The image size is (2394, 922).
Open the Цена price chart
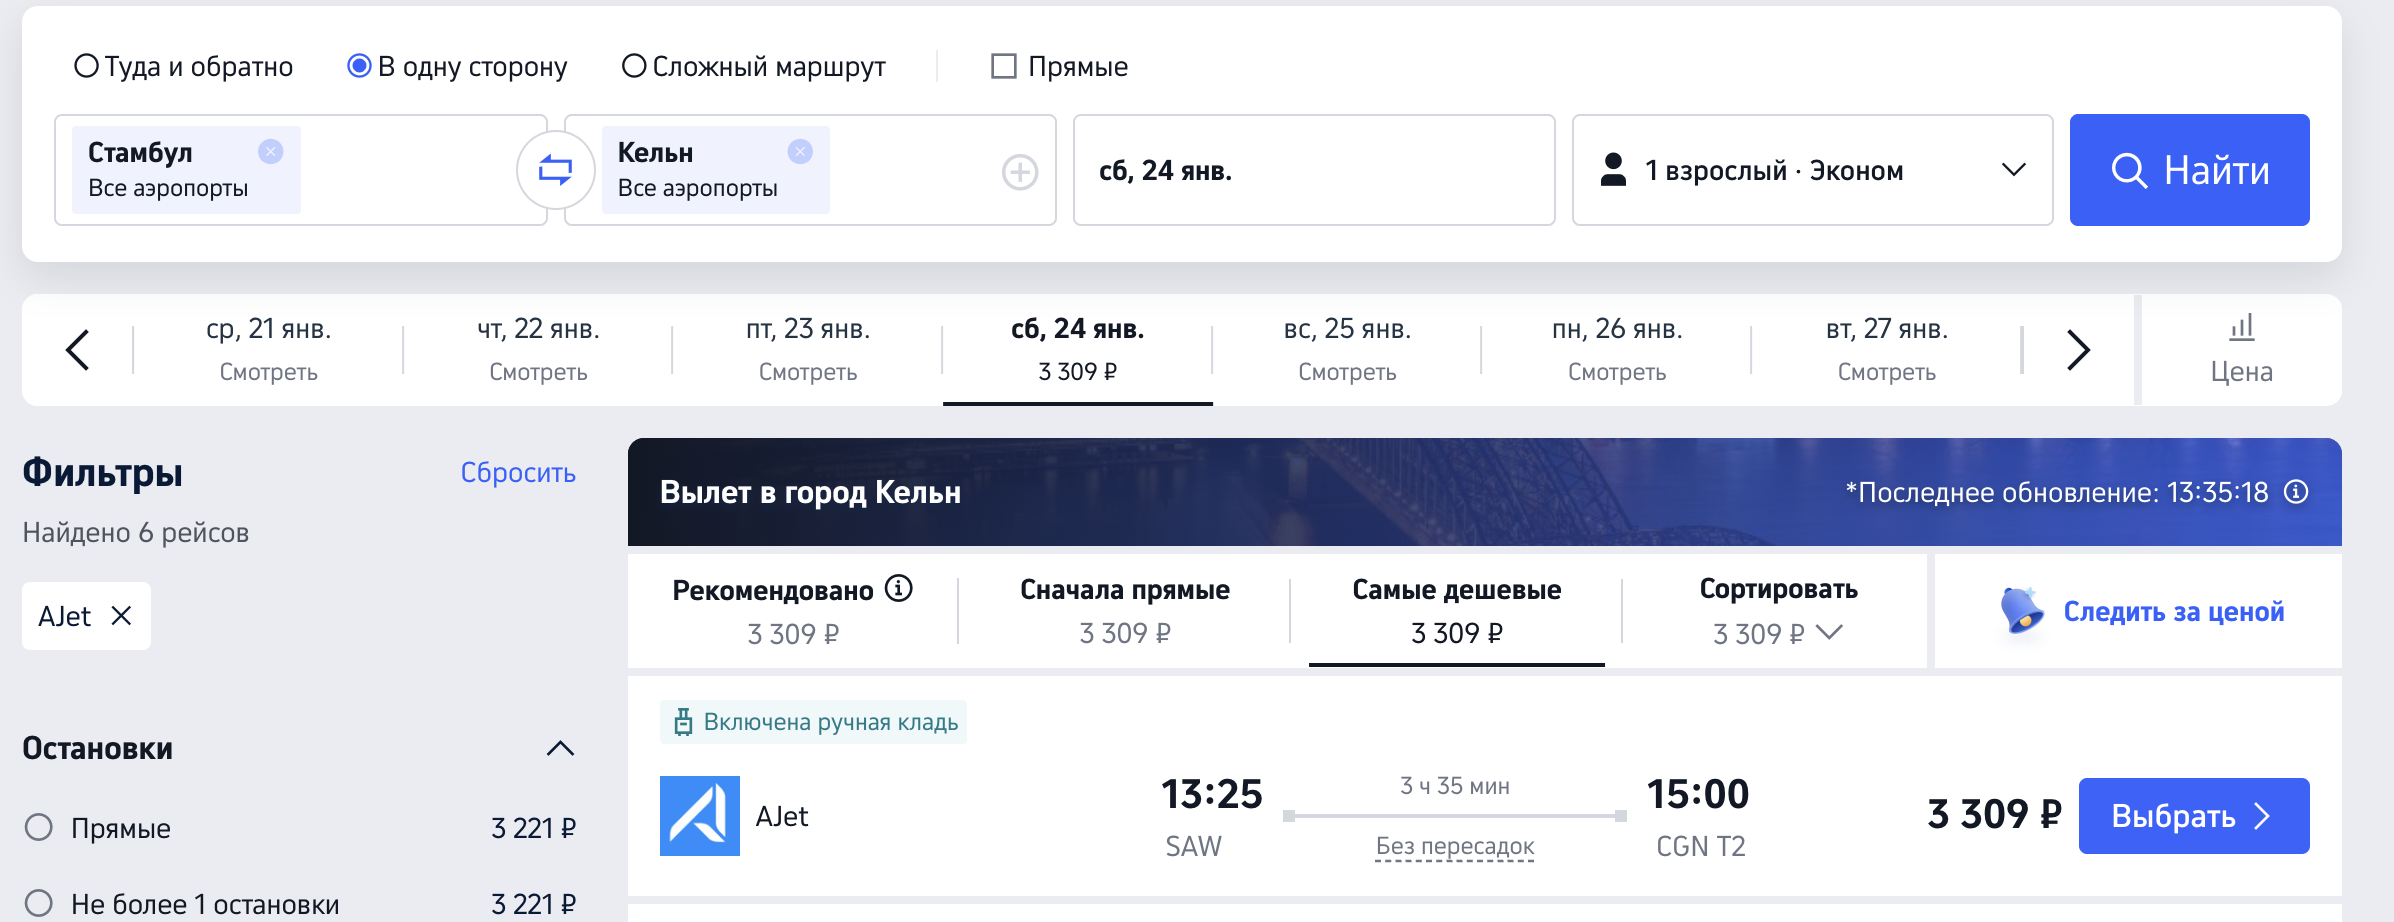click(x=2241, y=350)
